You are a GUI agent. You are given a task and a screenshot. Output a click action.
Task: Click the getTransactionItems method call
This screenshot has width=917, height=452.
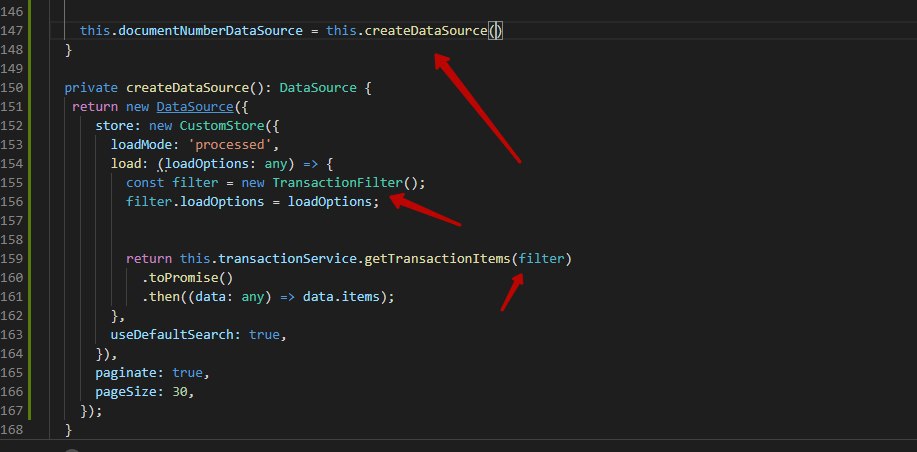437,258
